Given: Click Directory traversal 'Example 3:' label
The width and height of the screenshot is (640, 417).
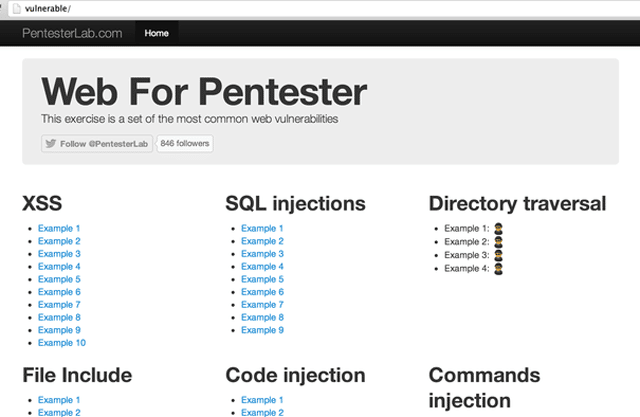Looking at the screenshot, I should coord(467,255).
